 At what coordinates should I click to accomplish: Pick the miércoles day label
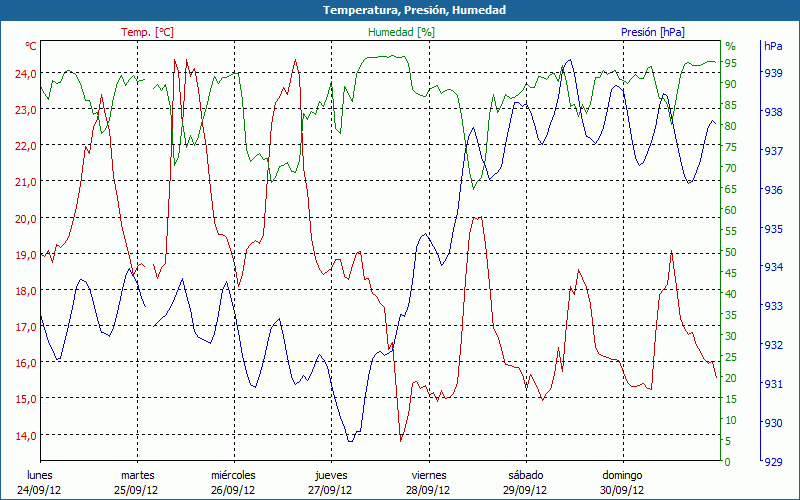coord(233,475)
